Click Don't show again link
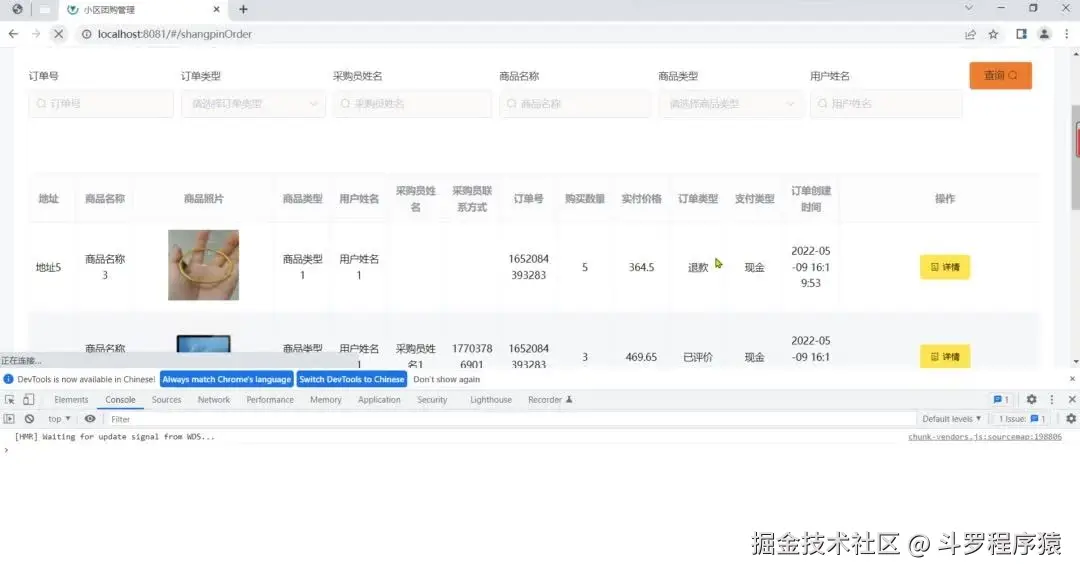The width and height of the screenshot is (1080, 576). click(x=446, y=379)
